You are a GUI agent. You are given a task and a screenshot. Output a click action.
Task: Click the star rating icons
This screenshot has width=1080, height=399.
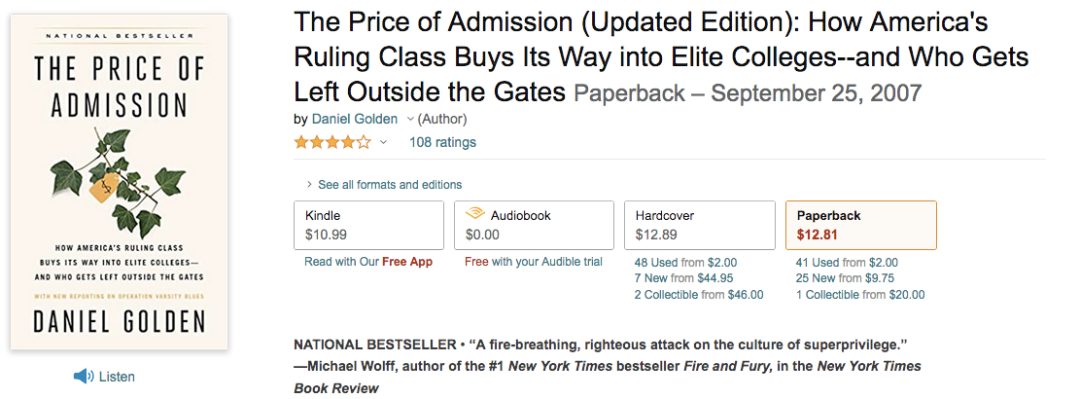coord(333,143)
